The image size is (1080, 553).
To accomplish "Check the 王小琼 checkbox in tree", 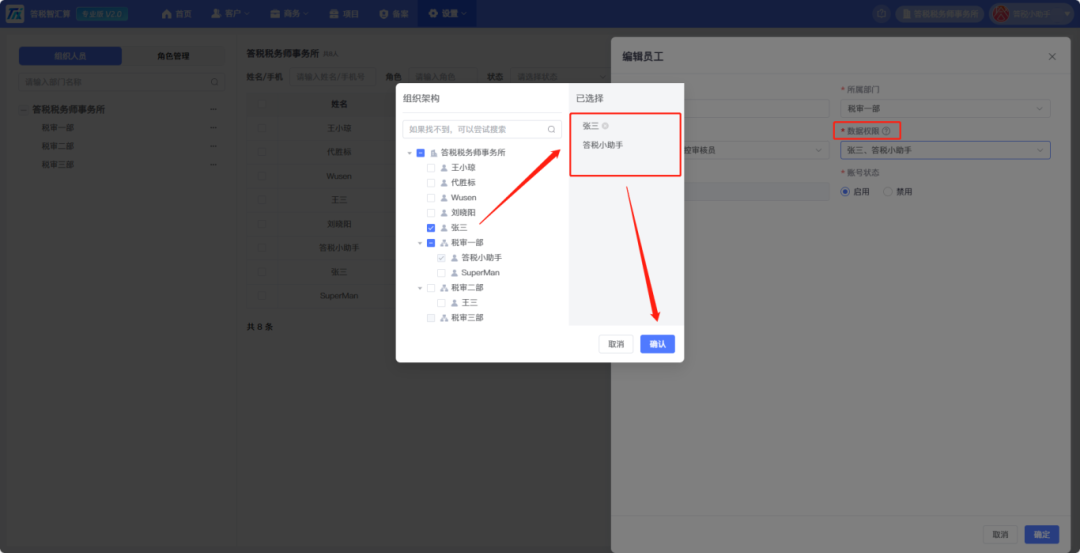I will click(431, 168).
